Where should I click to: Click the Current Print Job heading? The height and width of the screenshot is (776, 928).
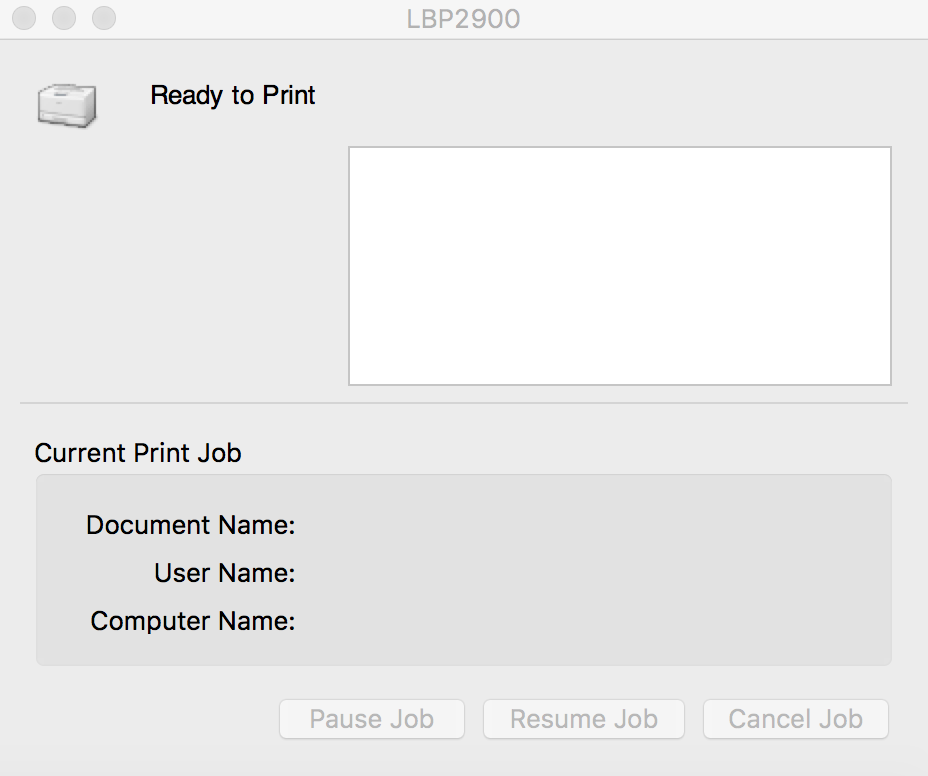point(138,453)
